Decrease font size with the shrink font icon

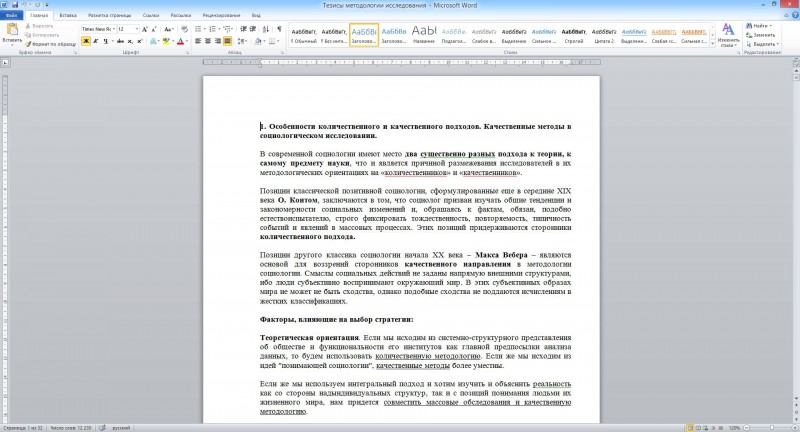[x=154, y=29]
